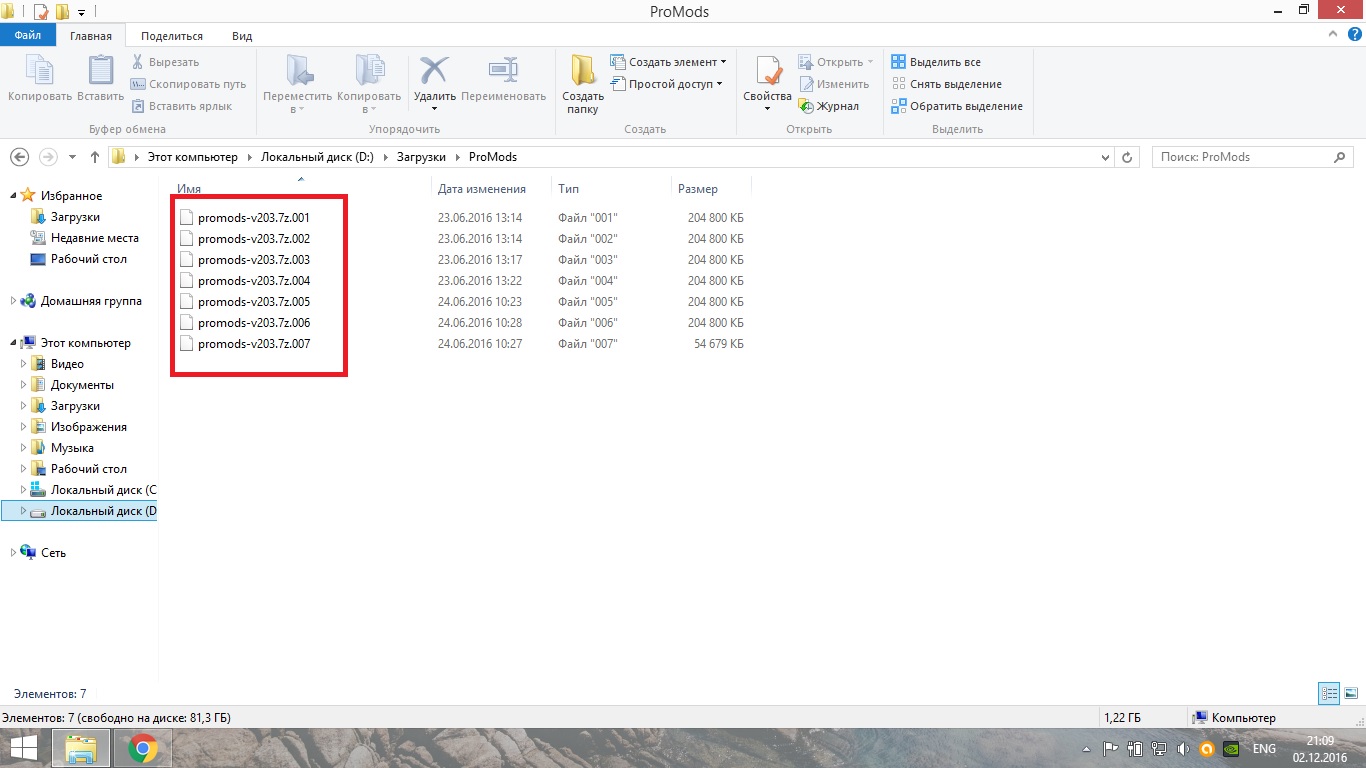
Task: Select Недавние места in Favorites
Action: 95,238
